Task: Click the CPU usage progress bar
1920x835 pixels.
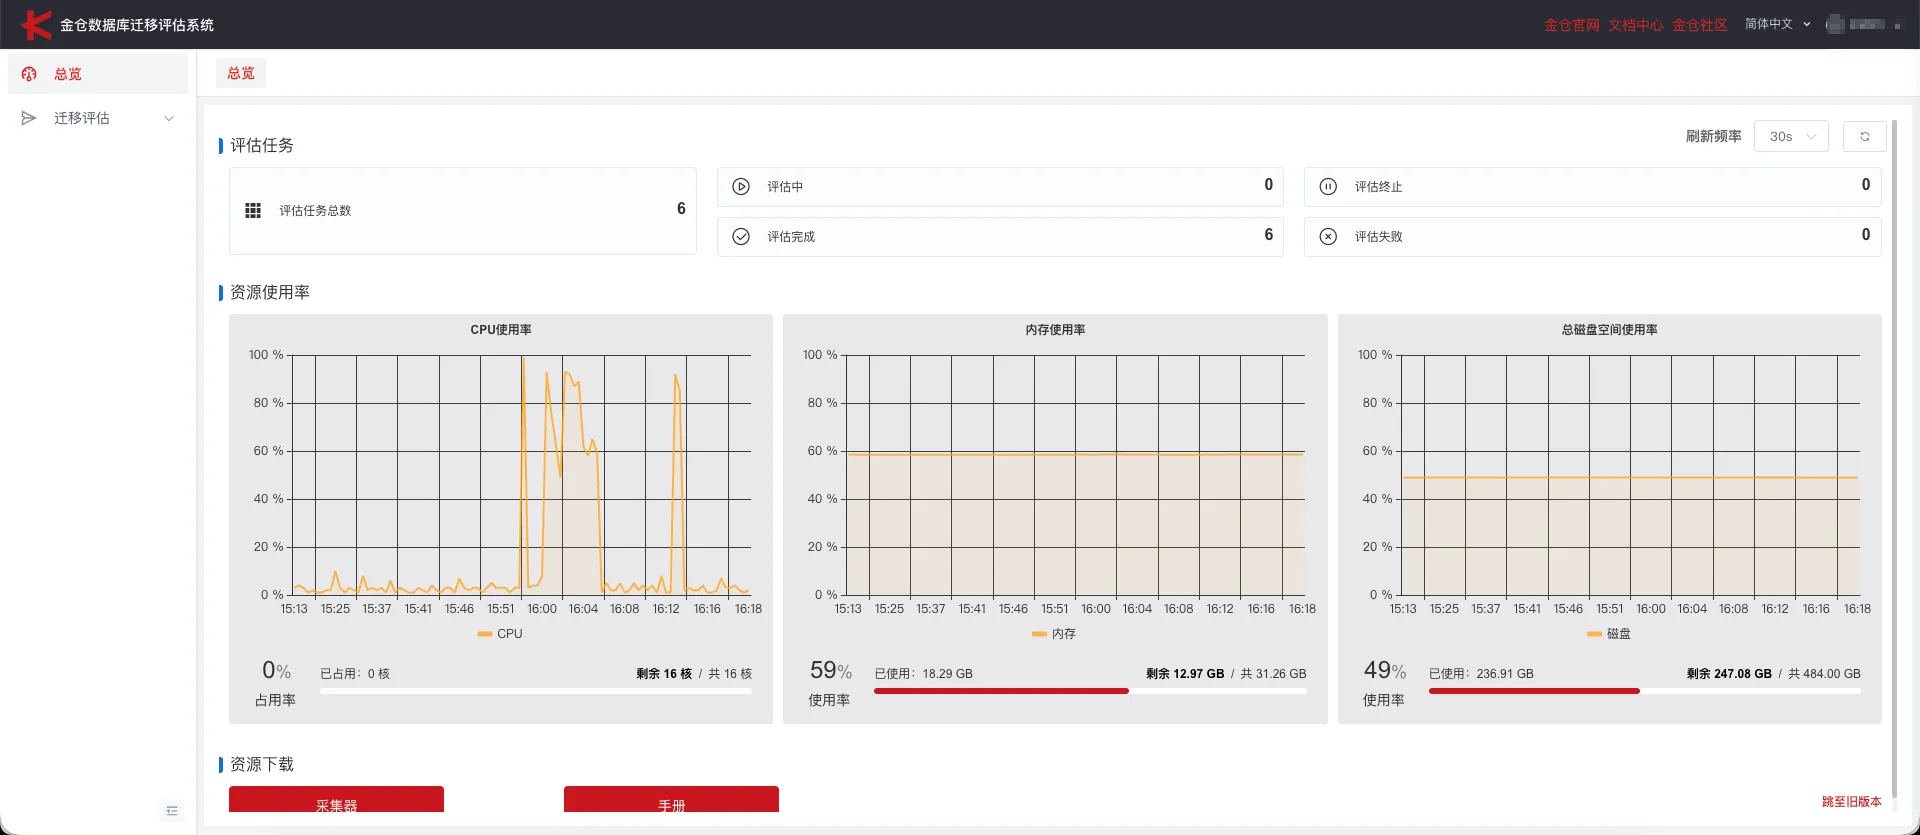Action: pos(536,691)
